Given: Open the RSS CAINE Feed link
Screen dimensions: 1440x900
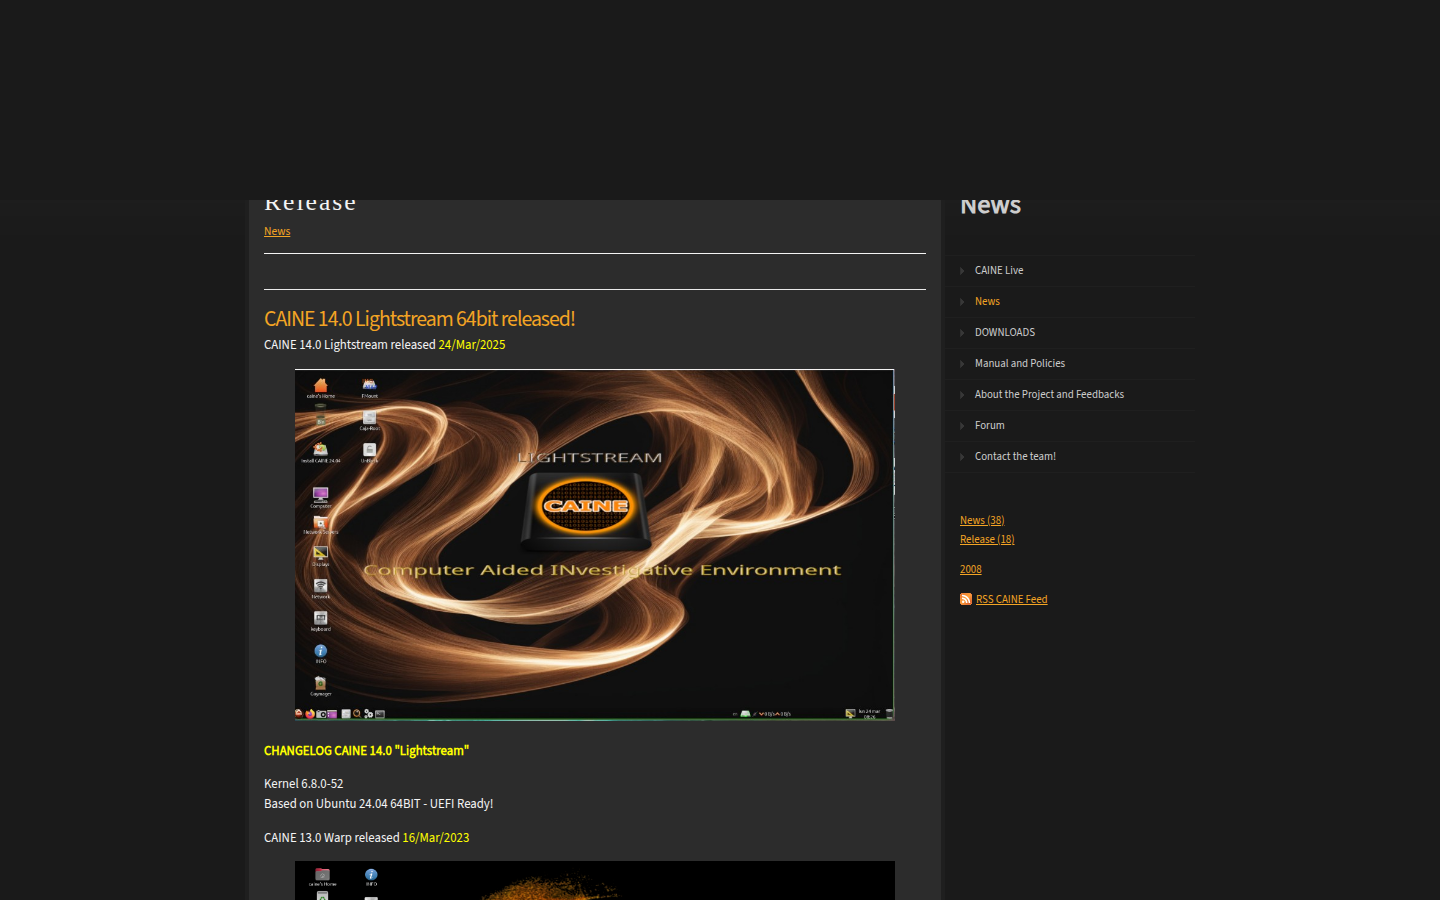Looking at the screenshot, I should click(x=1011, y=599).
